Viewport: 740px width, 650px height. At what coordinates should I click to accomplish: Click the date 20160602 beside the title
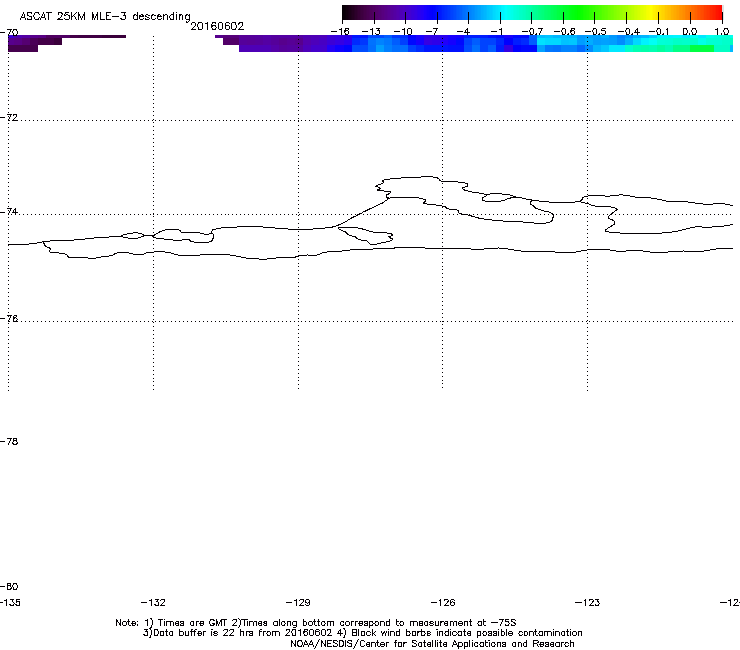click(x=217, y=26)
